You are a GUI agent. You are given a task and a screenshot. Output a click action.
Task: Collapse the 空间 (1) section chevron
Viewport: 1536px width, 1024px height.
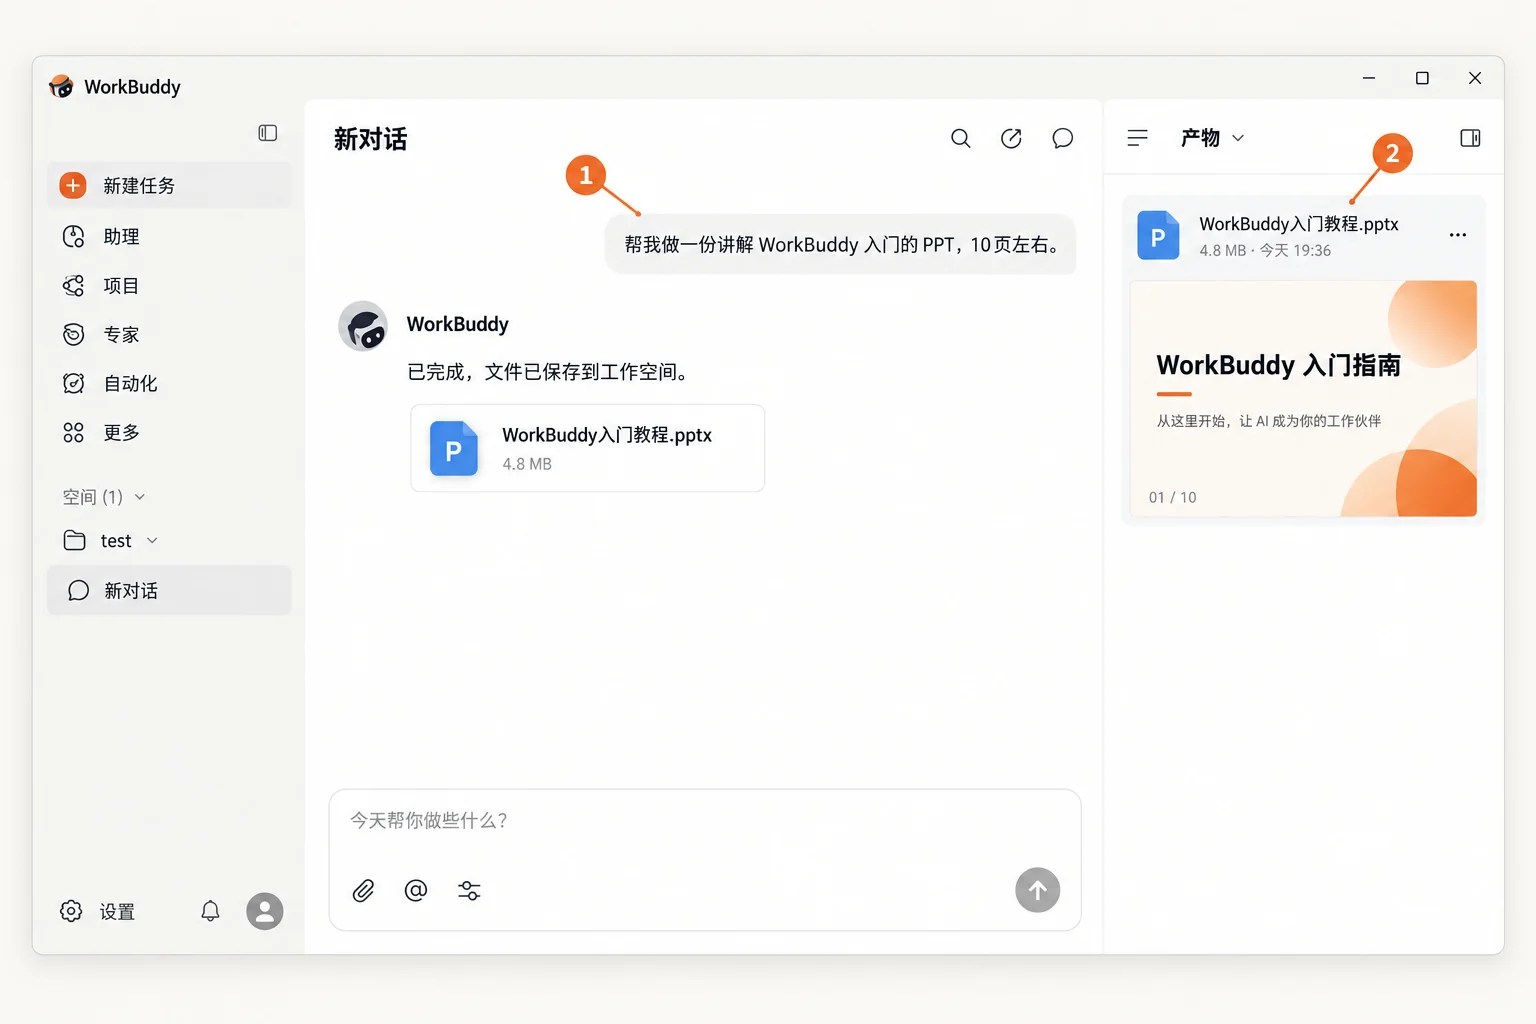click(x=140, y=497)
